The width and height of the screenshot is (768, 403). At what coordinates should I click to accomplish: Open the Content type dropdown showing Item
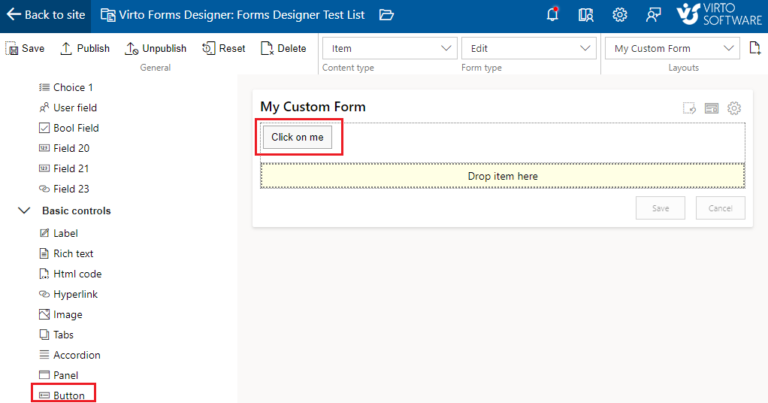point(390,48)
